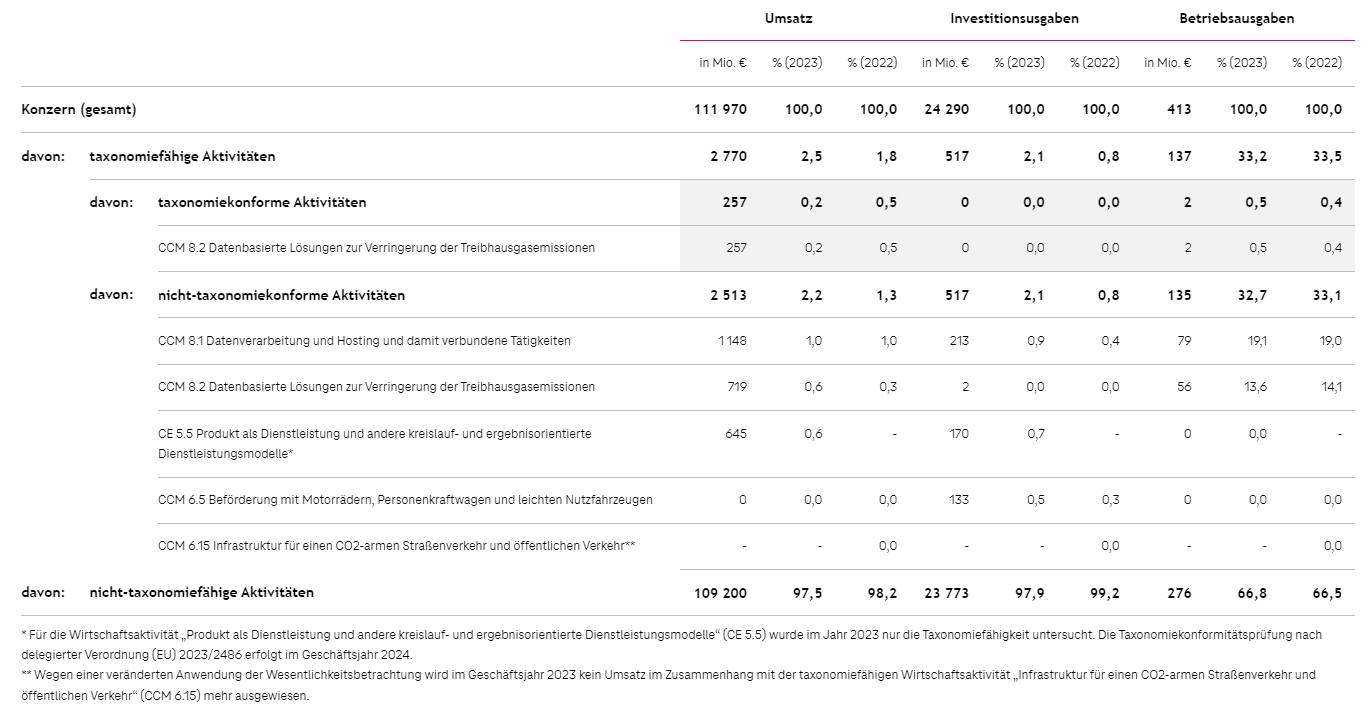The height and width of the screenshot is (714, 1371).
Task: Click the 23 773 Investitionsausgaben value
Action: tap(946, 593)
